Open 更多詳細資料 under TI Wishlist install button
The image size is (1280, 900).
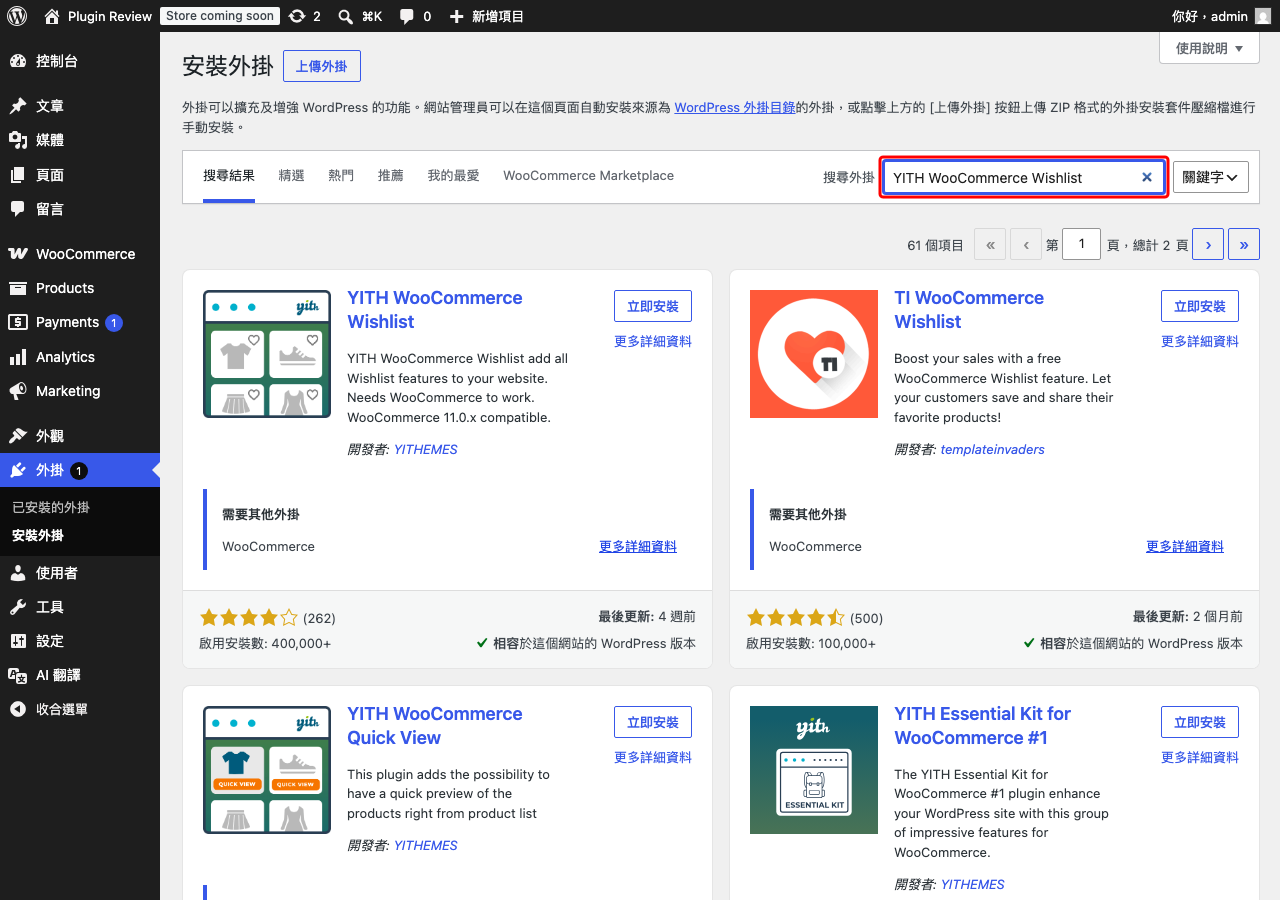click(x=1200, y=341)
